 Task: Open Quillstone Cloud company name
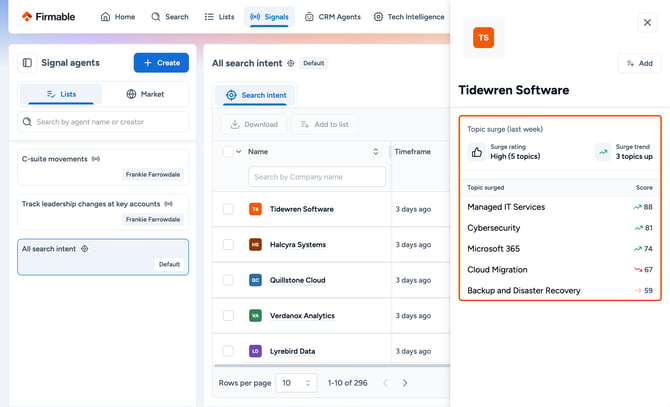tap(297, 280)
